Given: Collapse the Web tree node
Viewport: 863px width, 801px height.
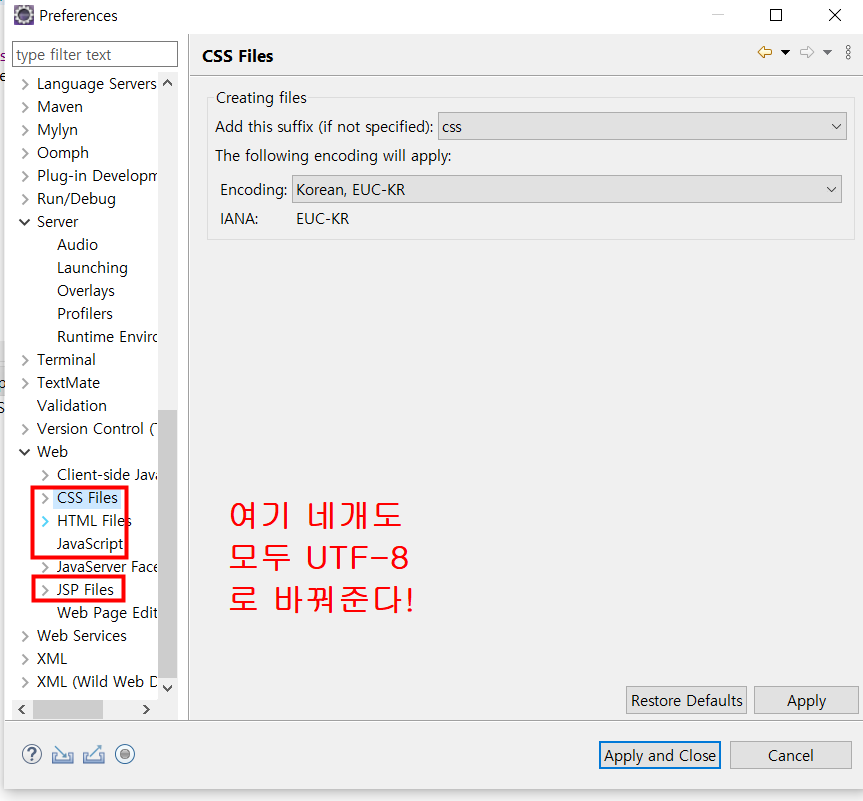Looking at the screenshot, I should pyautogui.click(x=25, y=452).
